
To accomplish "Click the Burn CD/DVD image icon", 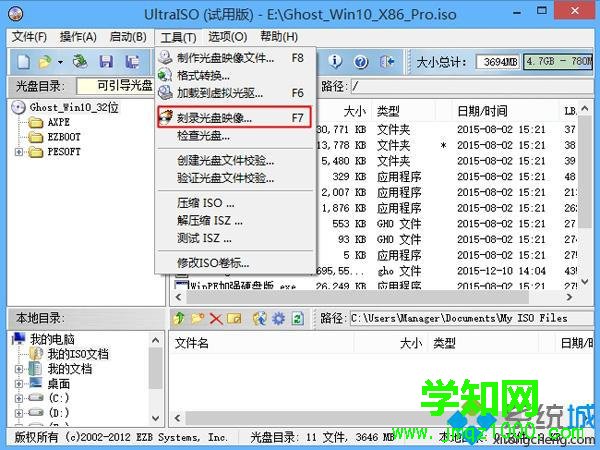I will click(x=166, y=117).
